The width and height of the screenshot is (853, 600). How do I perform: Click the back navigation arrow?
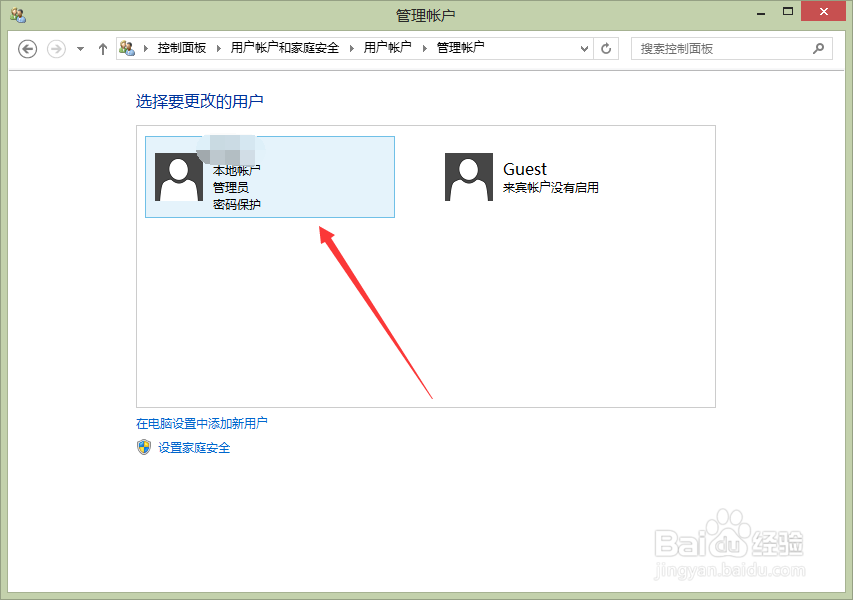click(x=27, y=48)
